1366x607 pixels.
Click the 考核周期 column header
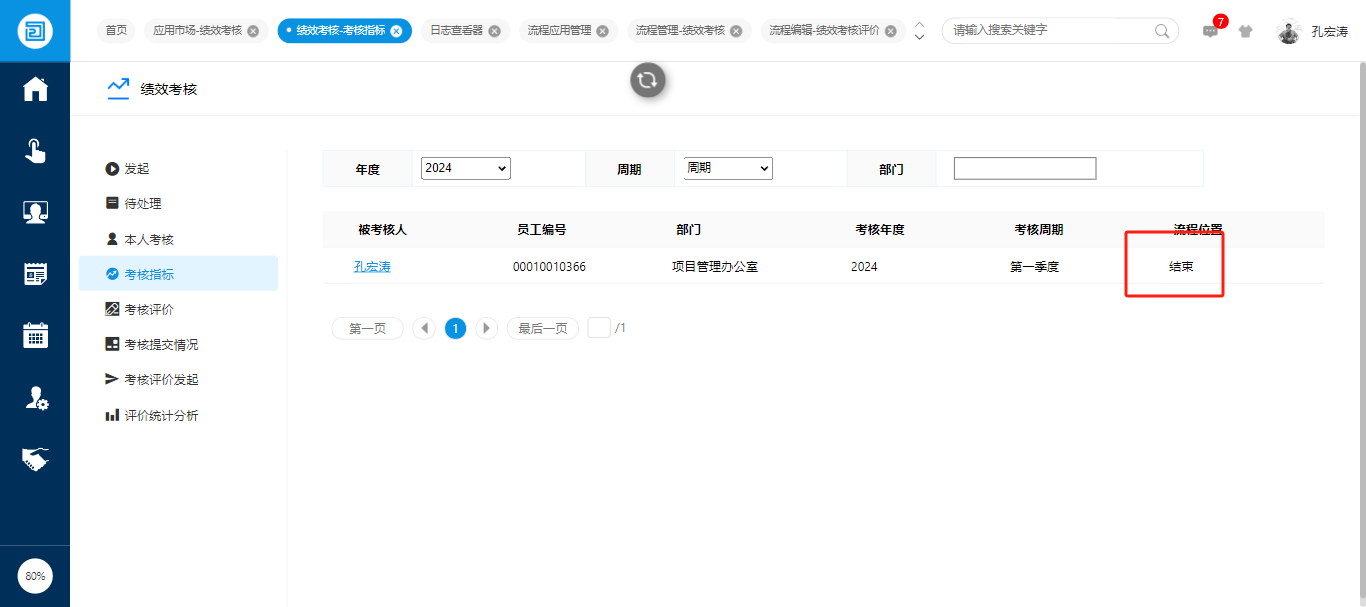click(x=1039, y=229)
